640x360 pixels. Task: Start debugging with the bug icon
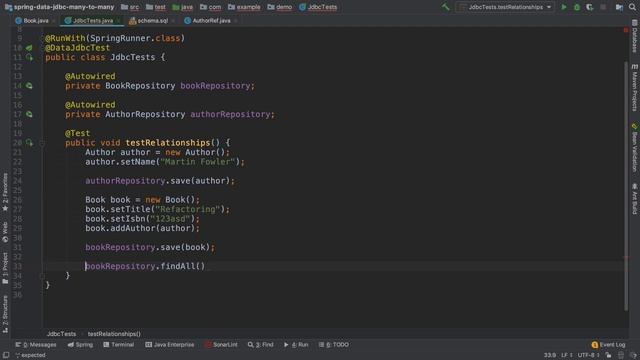click(x=577, y=7)
